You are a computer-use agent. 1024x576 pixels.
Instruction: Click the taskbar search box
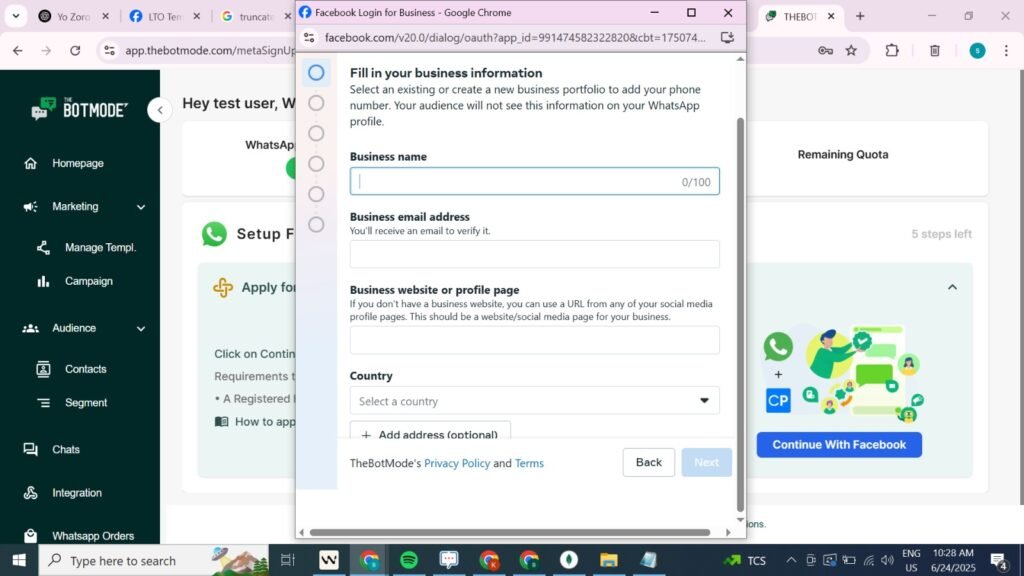(x=153, y=560)
